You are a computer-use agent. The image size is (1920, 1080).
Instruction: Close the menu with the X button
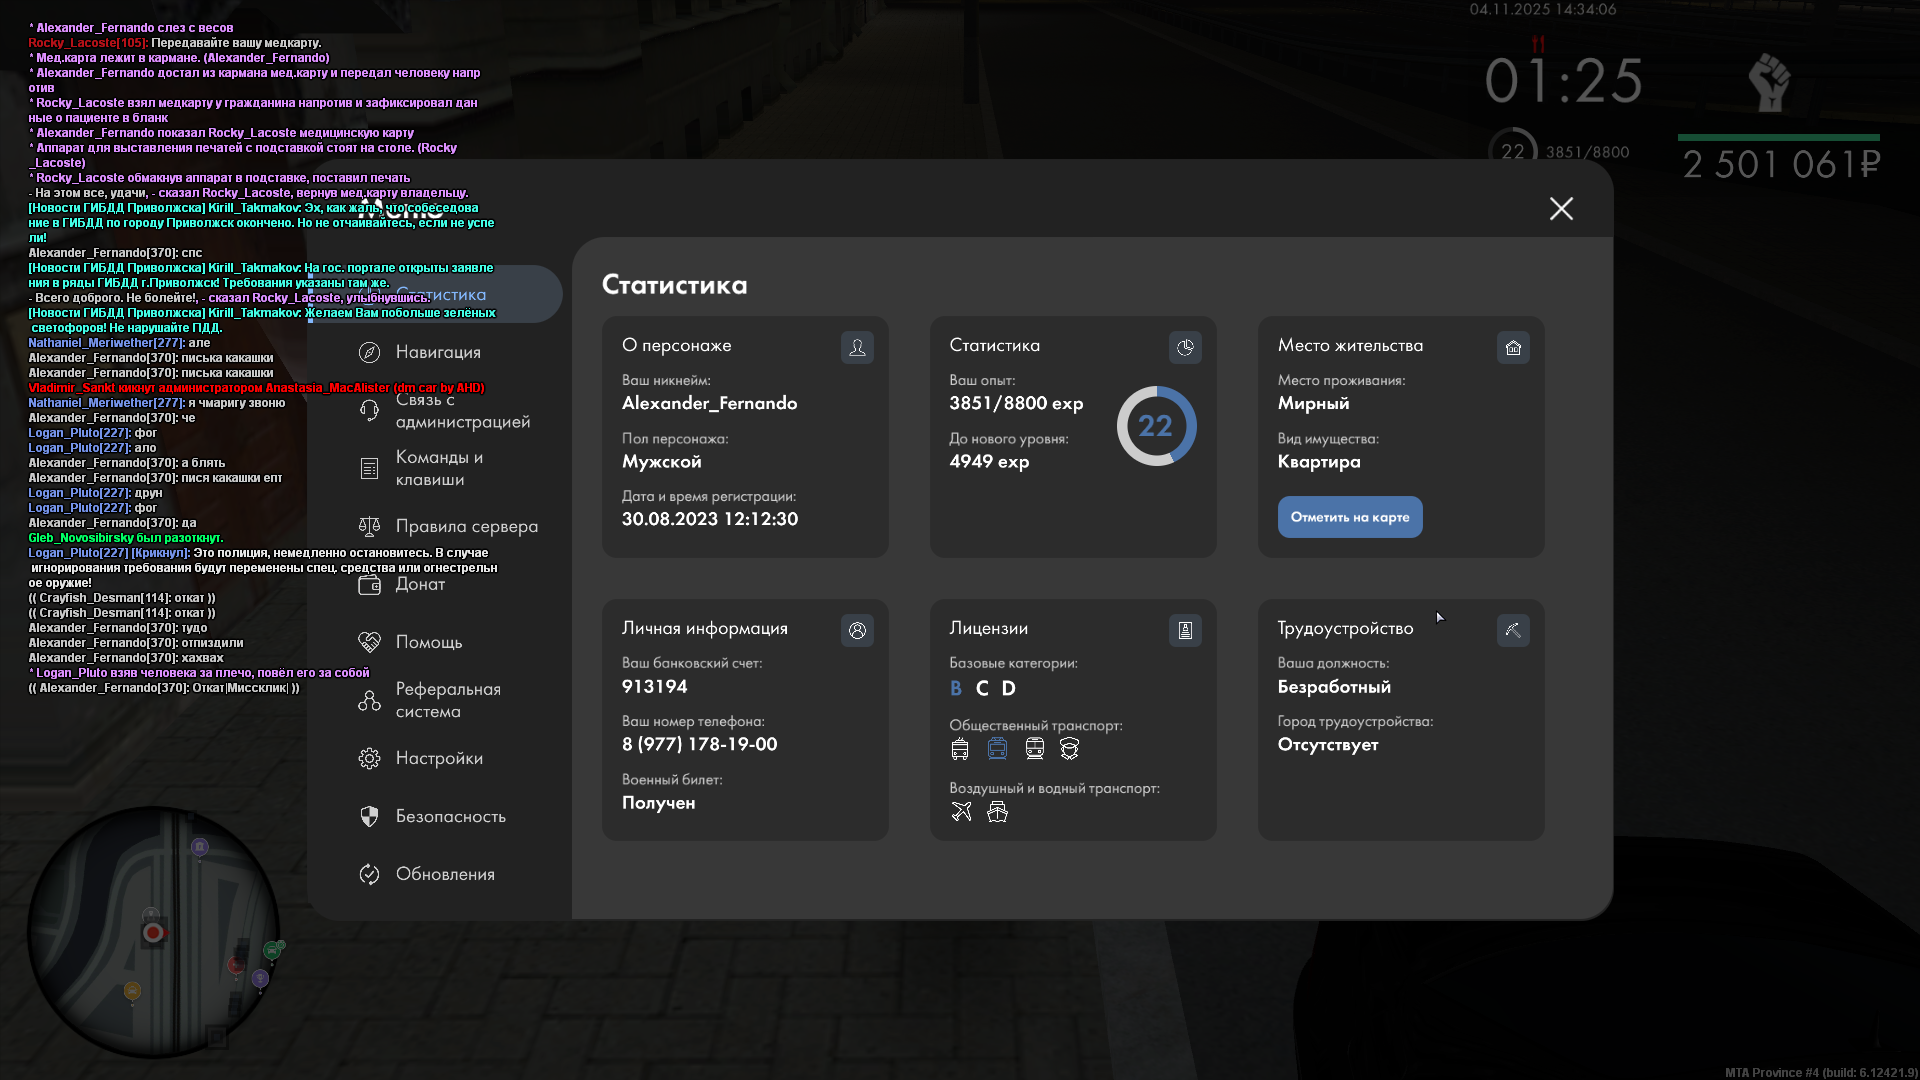click(x=1561, y=208)
